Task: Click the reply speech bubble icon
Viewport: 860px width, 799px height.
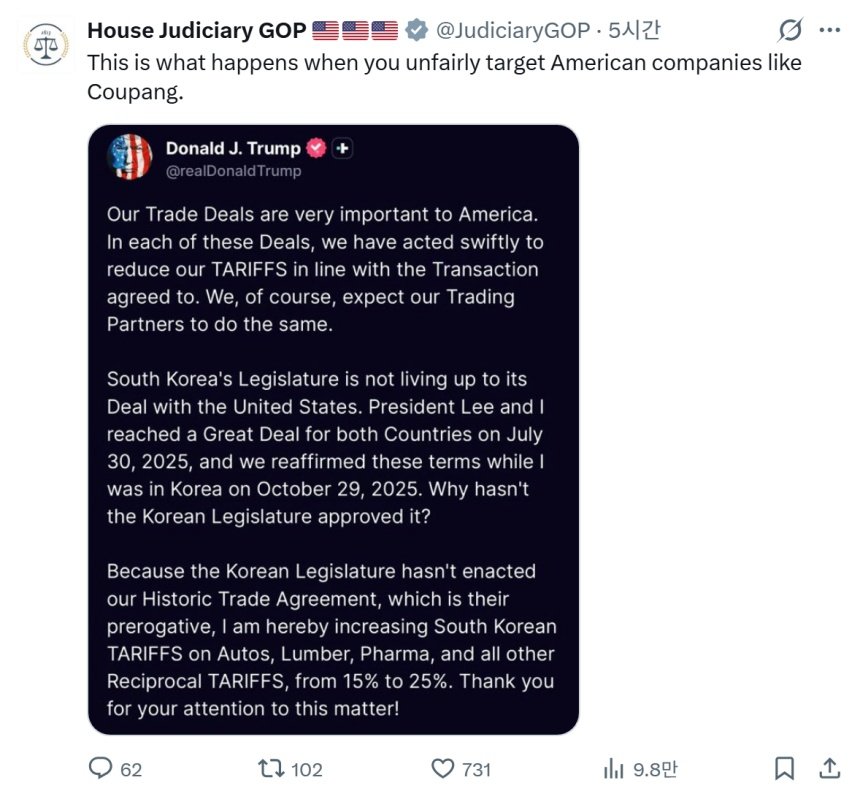Action: [100, 768]
